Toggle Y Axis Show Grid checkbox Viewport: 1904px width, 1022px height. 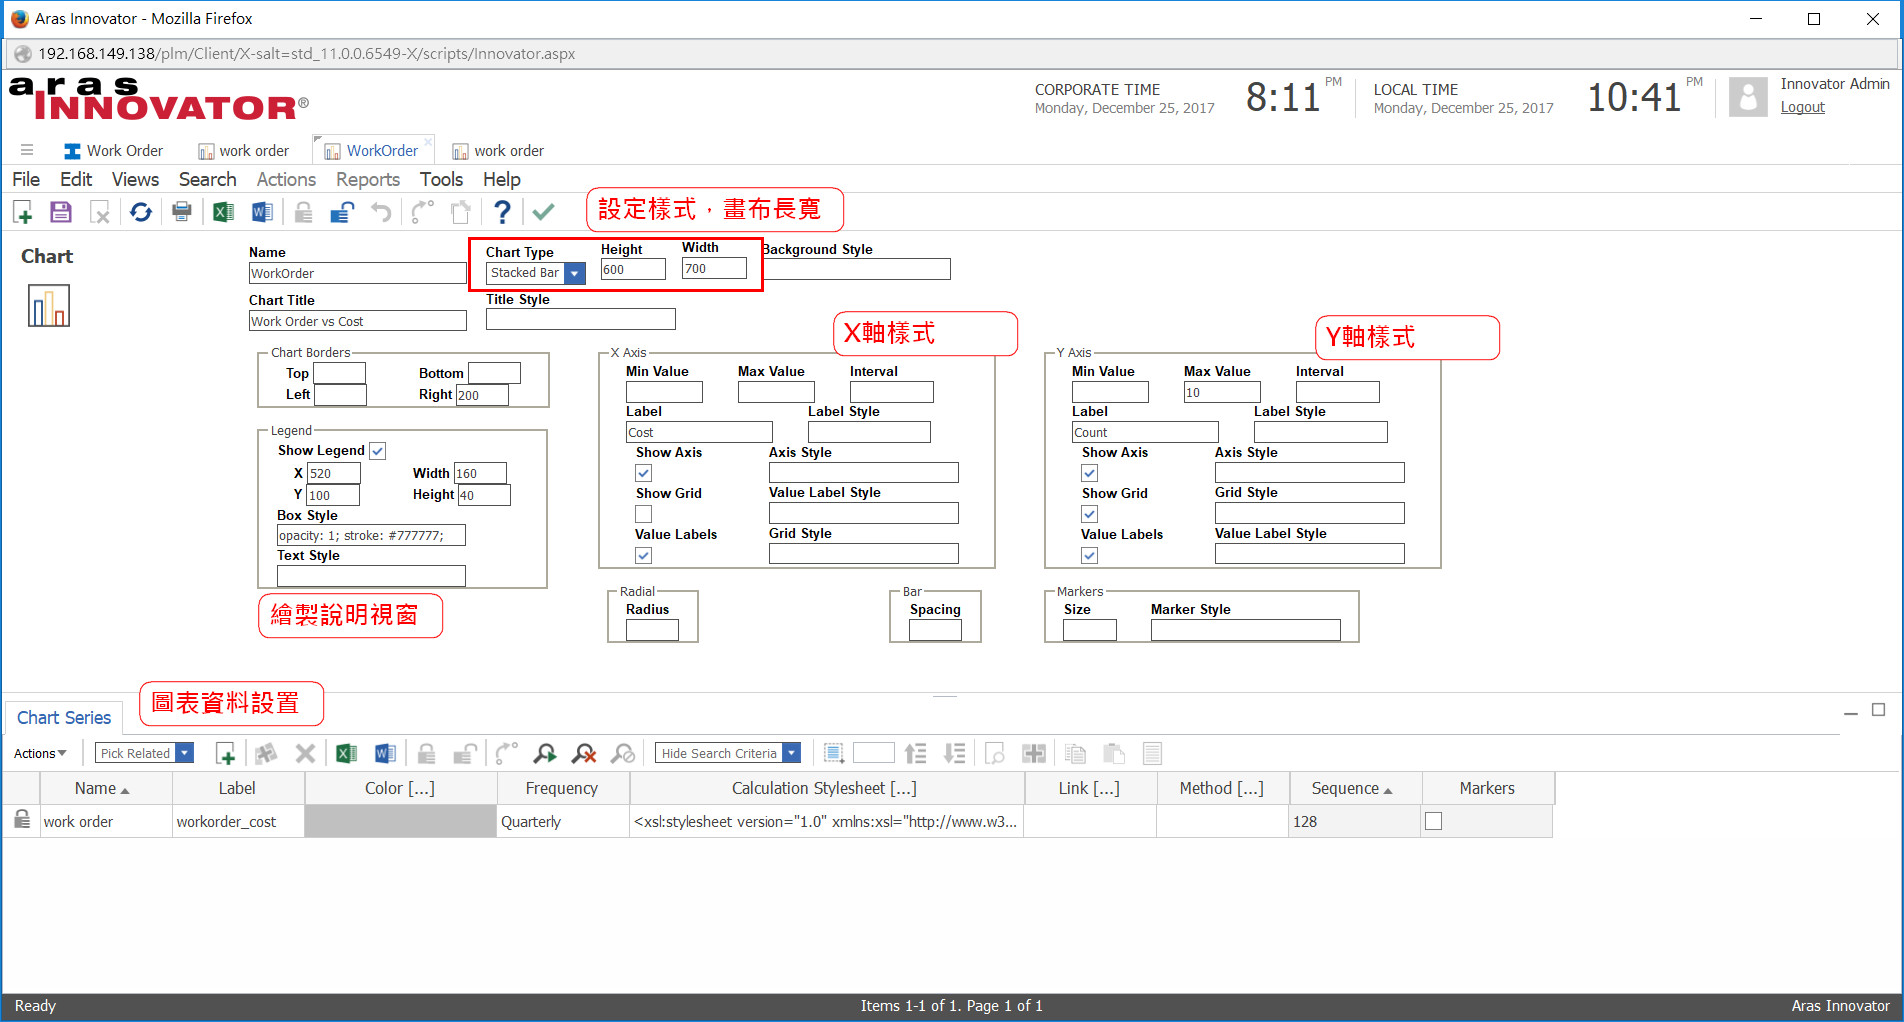1089,514
